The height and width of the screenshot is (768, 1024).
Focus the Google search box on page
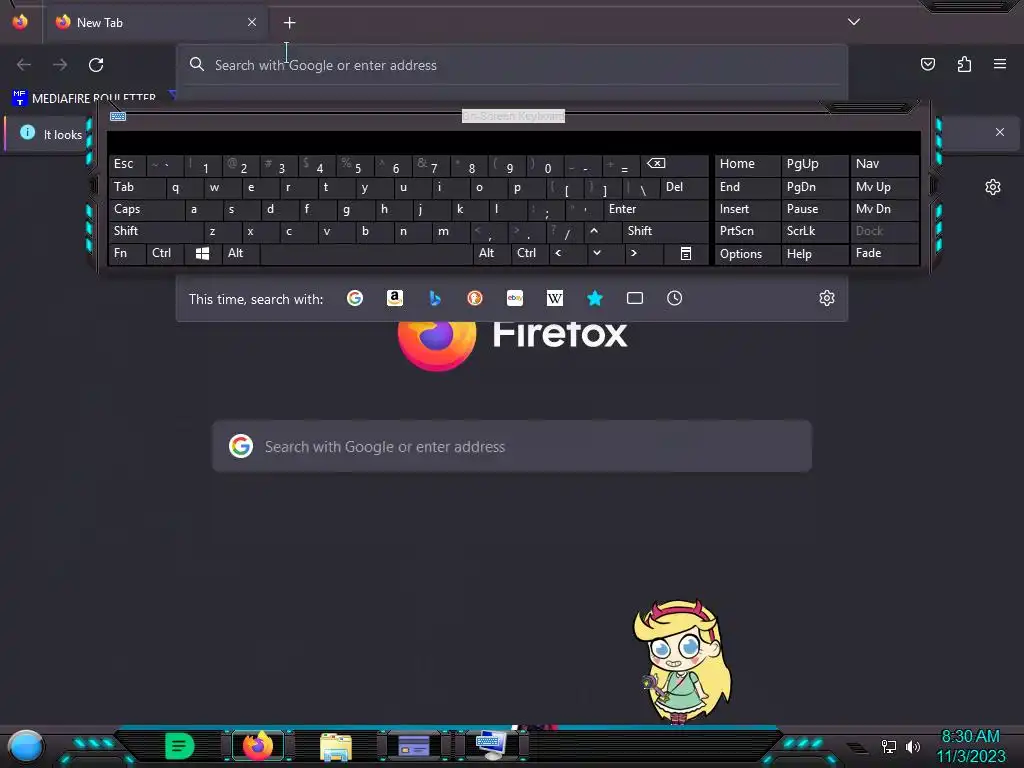point(512,447)
